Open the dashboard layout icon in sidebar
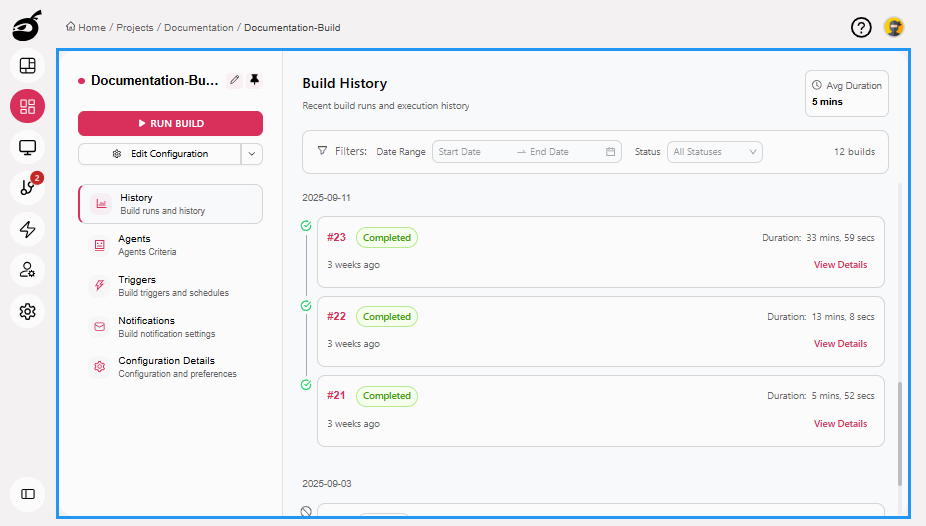 [x=27, y=66]
